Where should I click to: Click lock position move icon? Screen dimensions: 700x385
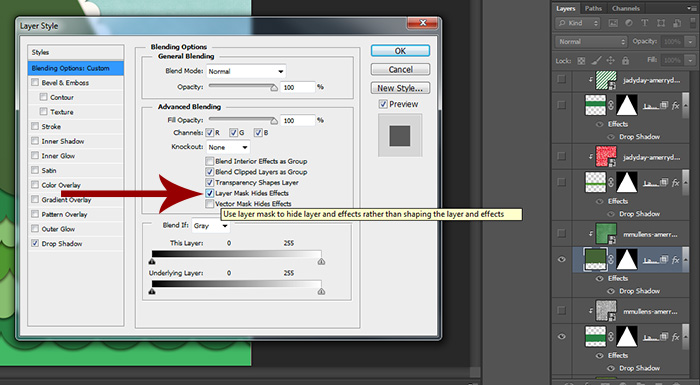pos(611,60)
